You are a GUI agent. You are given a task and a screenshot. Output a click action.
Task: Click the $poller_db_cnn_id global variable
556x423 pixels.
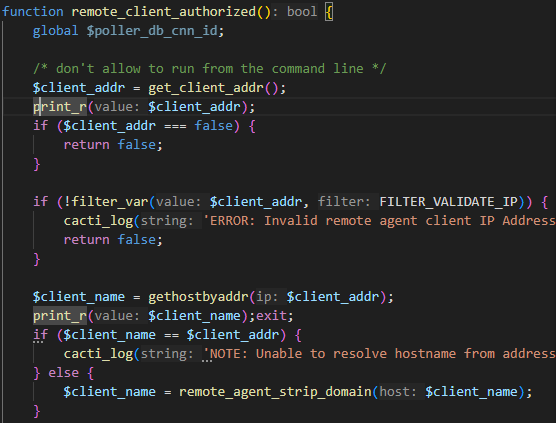pos(152,31)
